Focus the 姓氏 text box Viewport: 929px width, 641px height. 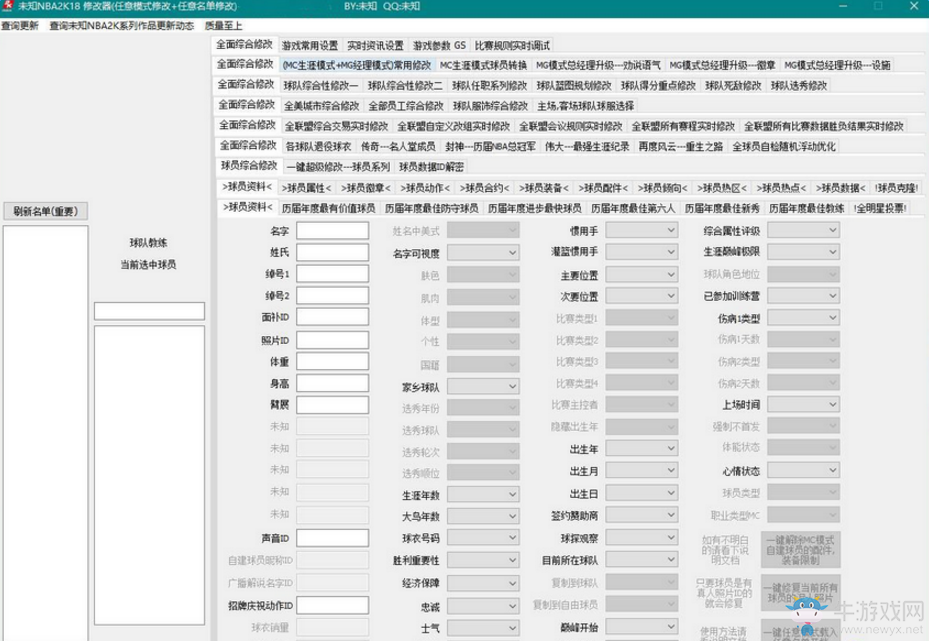tap(332, 252)
